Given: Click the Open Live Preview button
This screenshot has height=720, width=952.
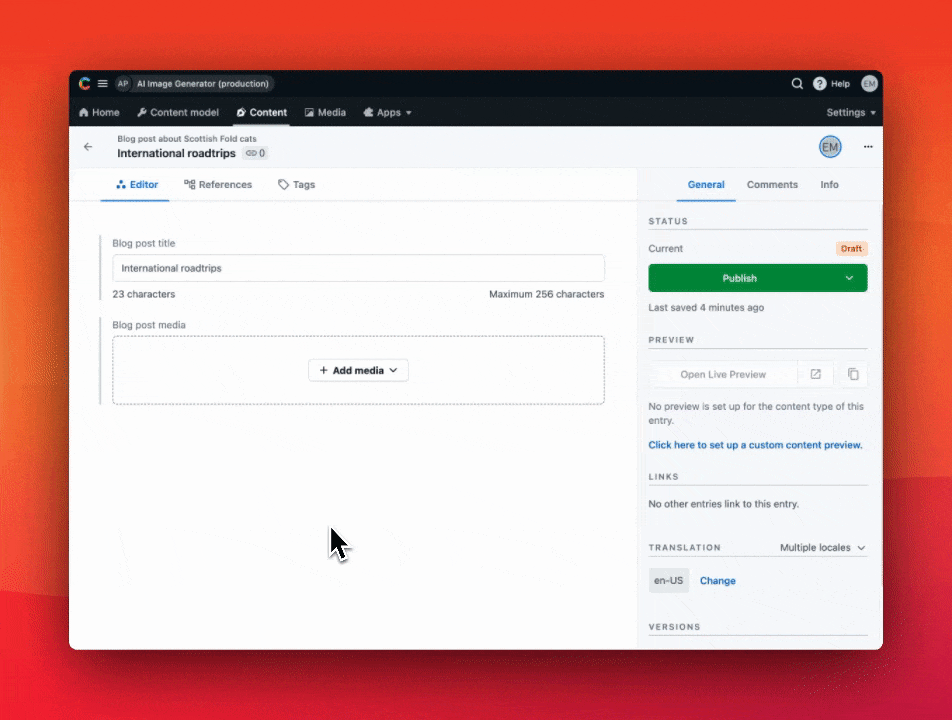Looking at the screenshot, I should [x=722, y=375].
